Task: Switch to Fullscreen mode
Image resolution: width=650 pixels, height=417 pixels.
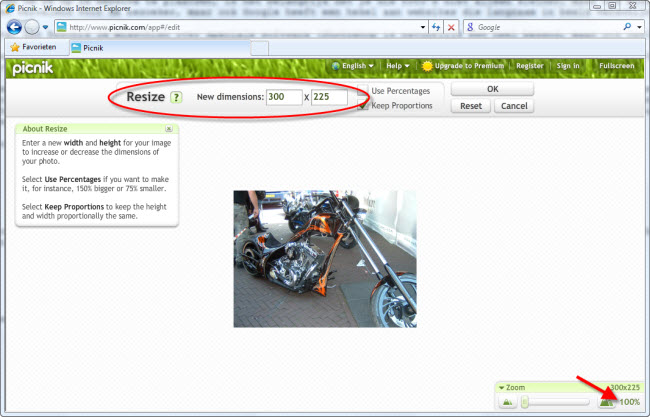Action: click(x=616, y=65)
